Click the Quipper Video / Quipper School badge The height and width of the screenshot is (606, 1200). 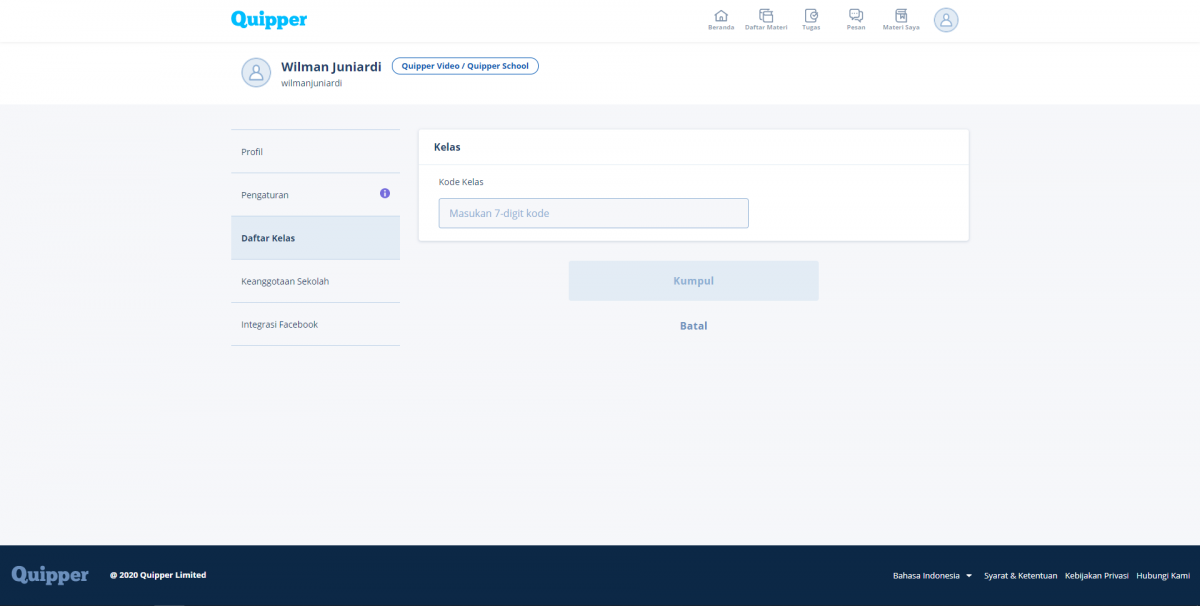(465, 65)
